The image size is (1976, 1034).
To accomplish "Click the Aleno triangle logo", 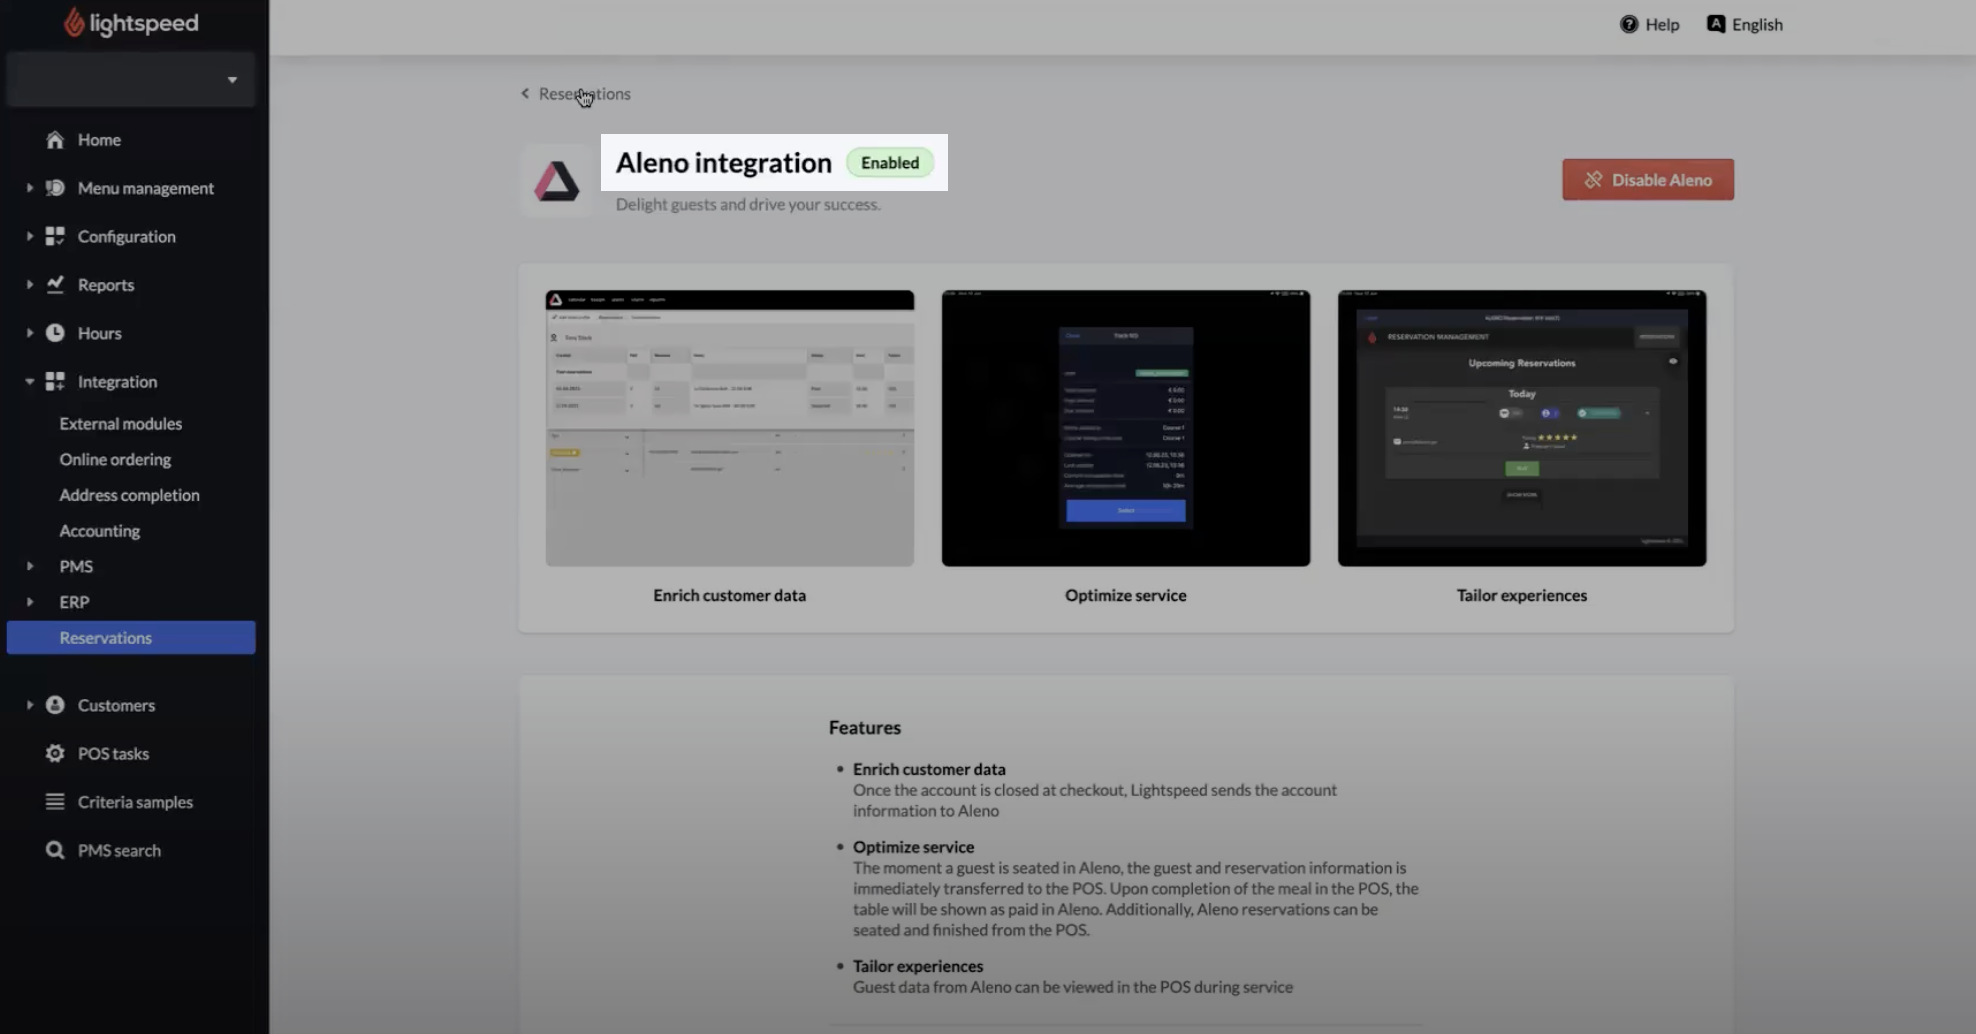I will point(556,182).
